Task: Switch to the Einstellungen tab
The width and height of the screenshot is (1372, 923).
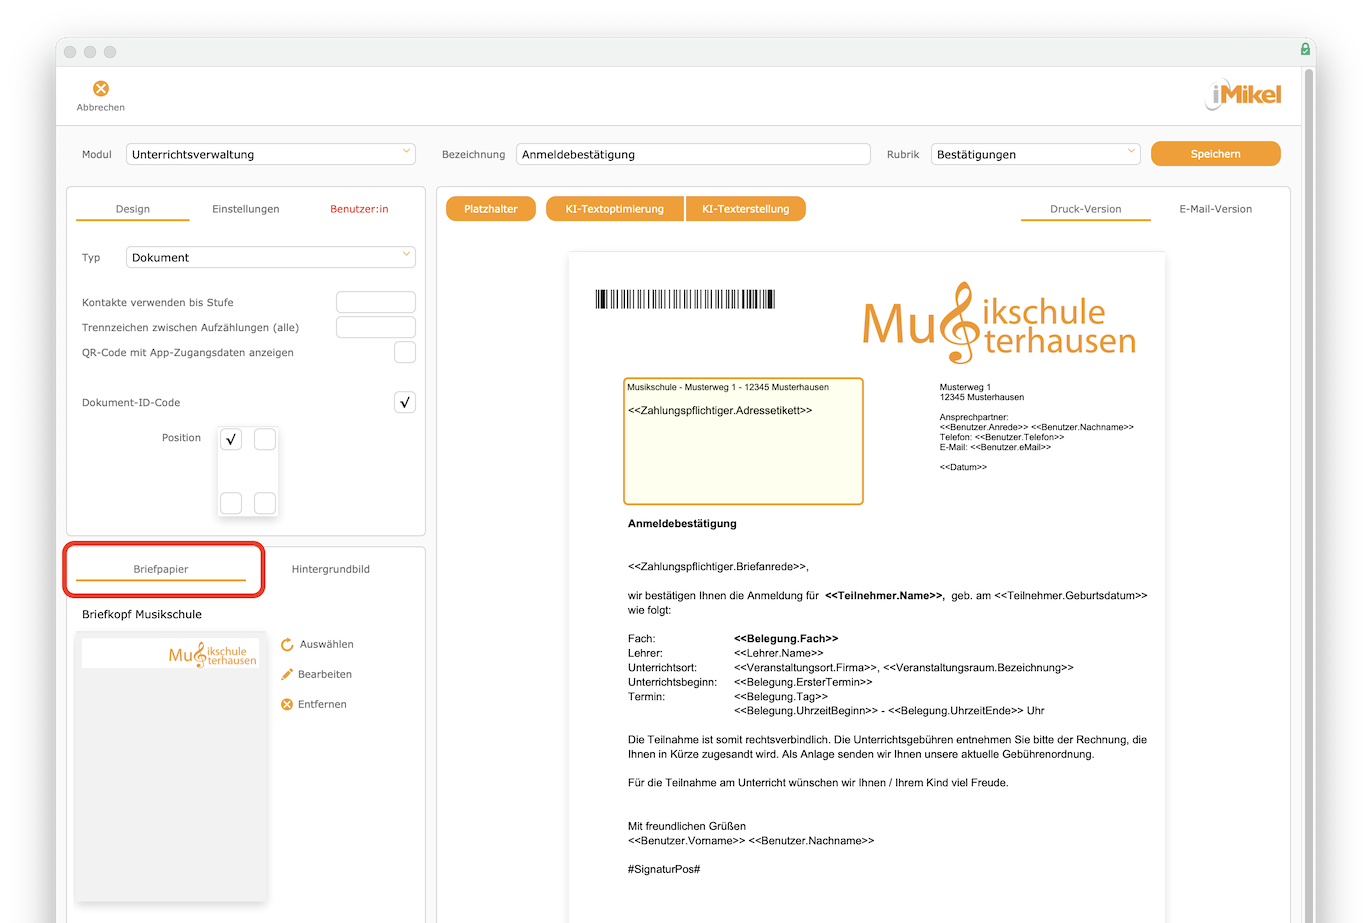Action: tap(246, 209)
